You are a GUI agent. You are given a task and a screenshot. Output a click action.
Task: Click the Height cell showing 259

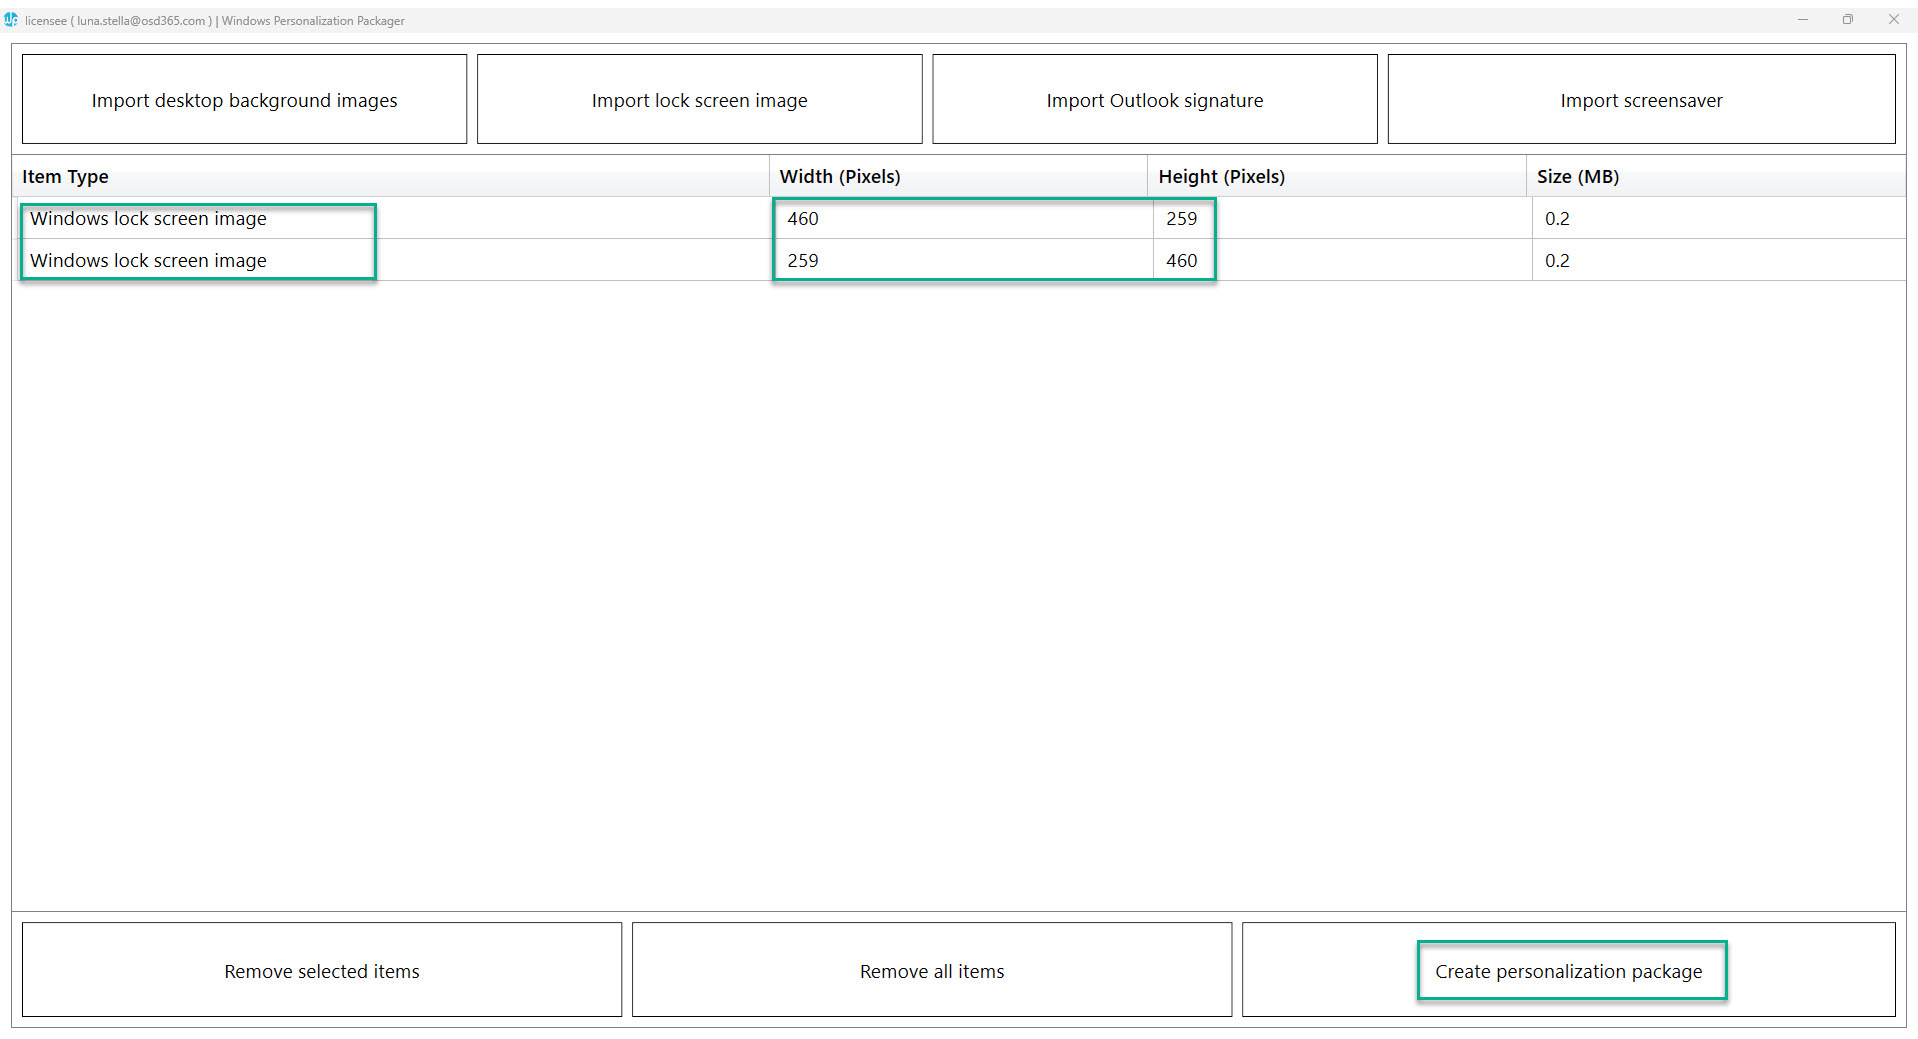[x=1182, y=218]
